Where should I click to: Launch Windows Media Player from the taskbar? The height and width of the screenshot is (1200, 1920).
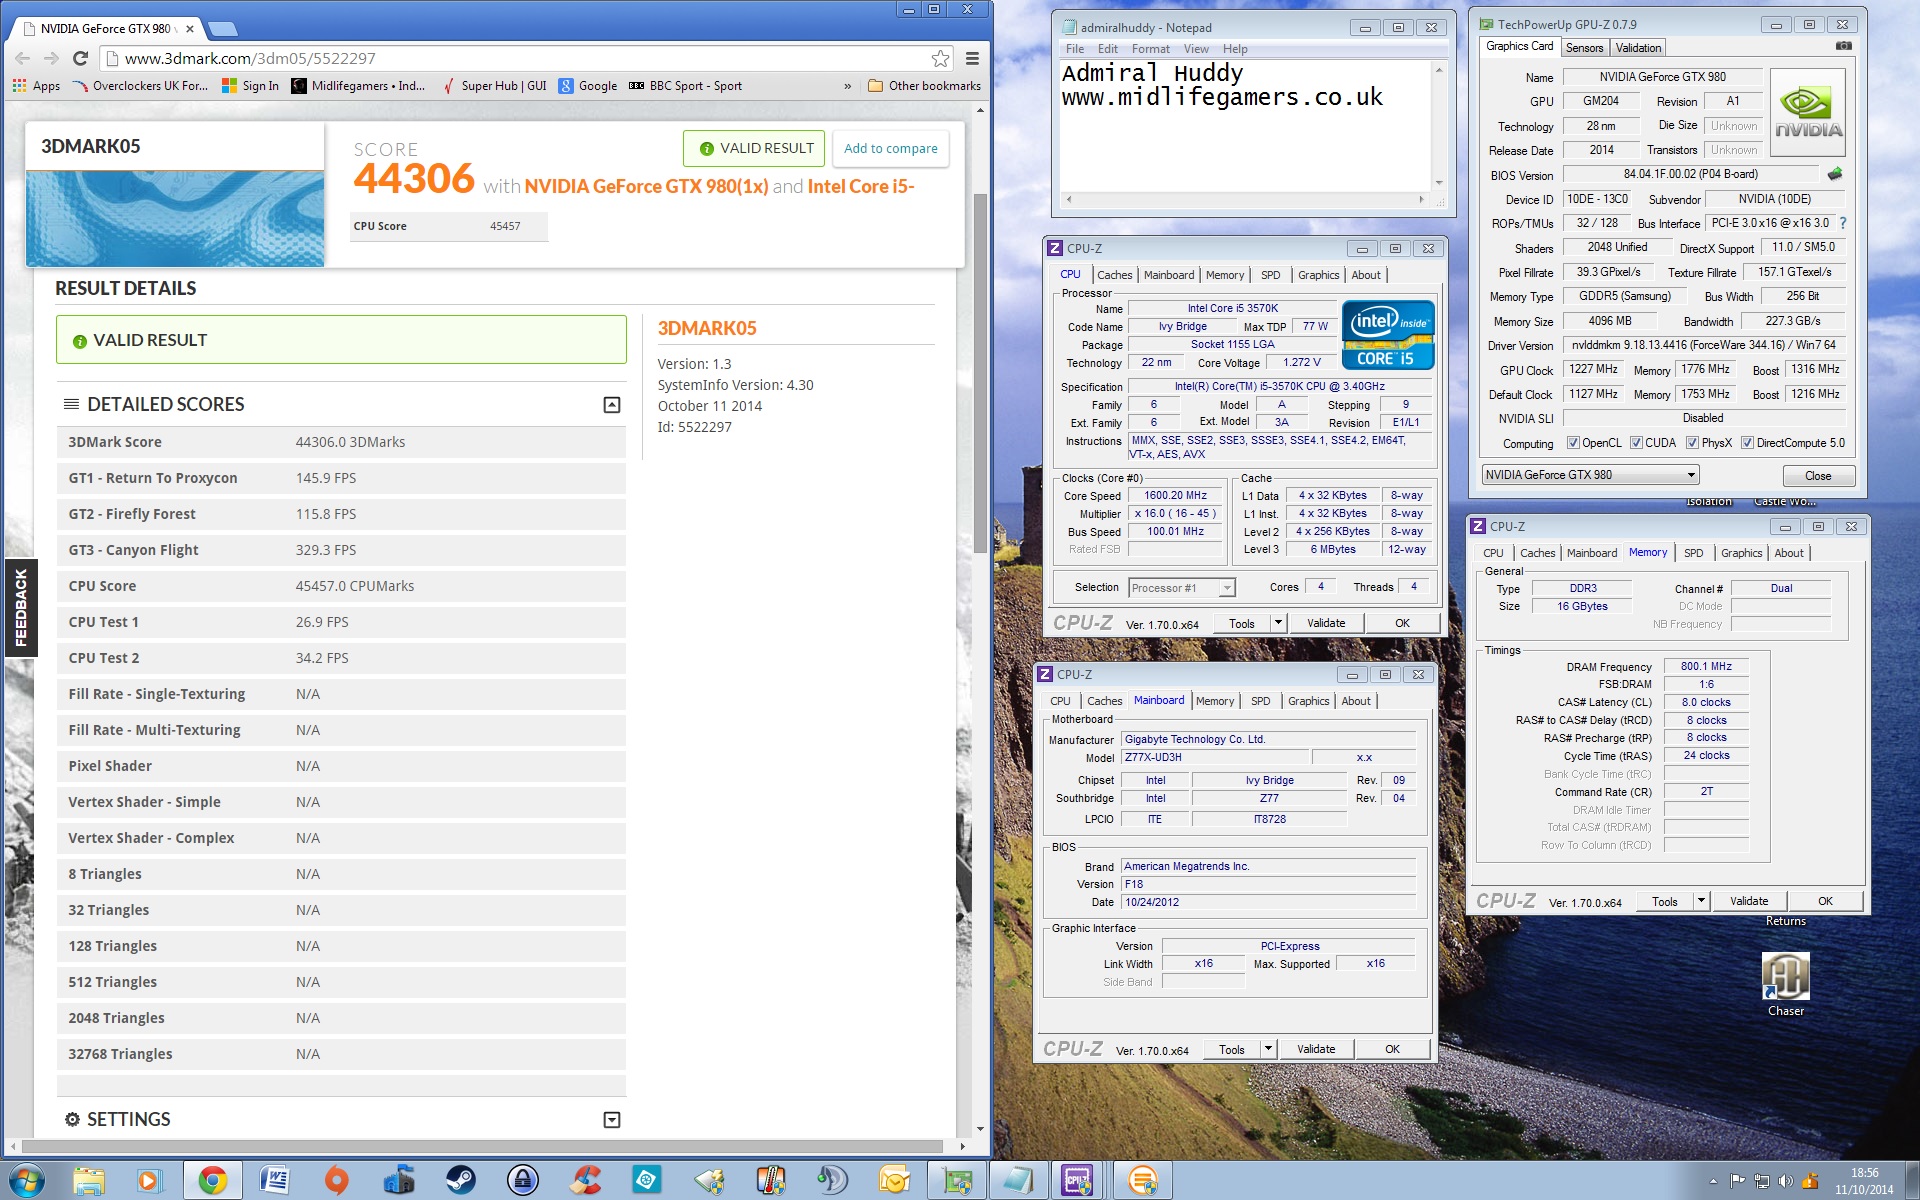coord(148,1181)
